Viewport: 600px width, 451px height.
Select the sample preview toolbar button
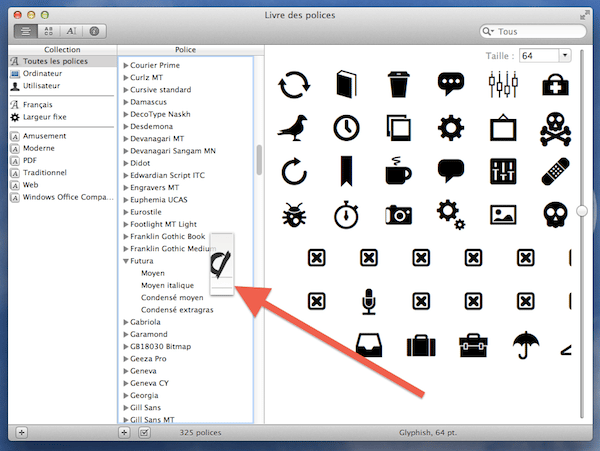[x=26, y=31]
